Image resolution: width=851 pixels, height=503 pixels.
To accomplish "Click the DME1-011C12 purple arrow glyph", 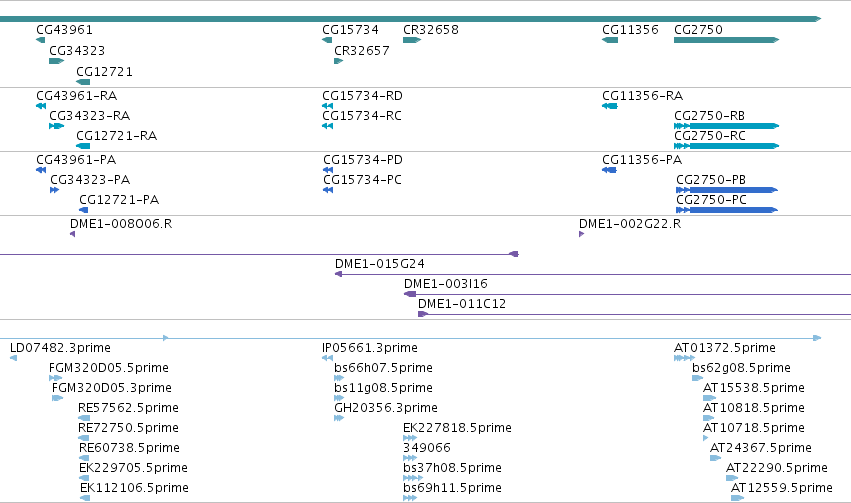I will [x=423, y=314].
